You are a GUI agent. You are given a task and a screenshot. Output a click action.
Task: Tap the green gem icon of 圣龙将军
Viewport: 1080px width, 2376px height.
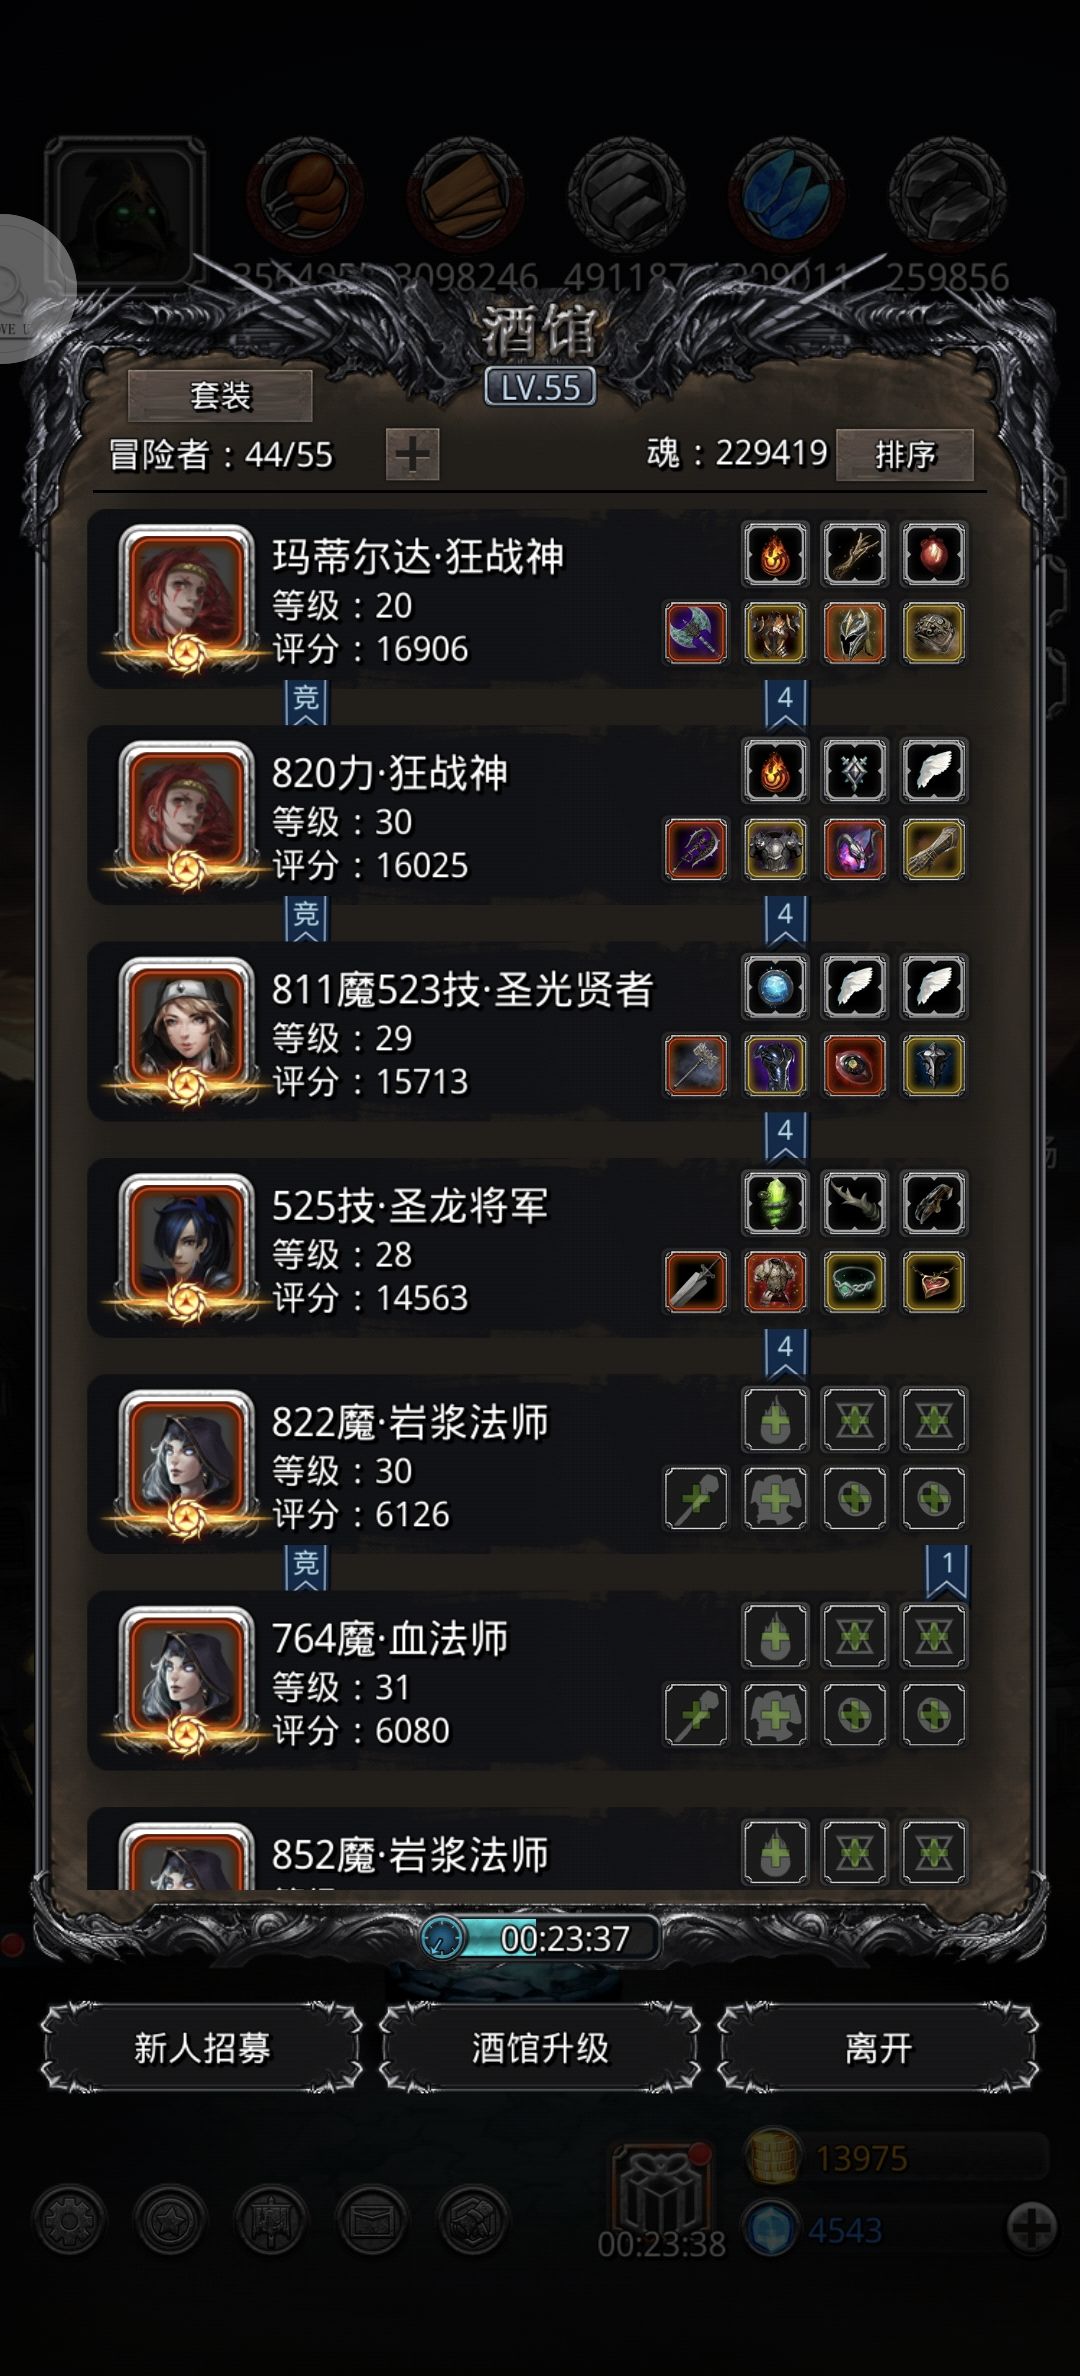(775, 1204)
